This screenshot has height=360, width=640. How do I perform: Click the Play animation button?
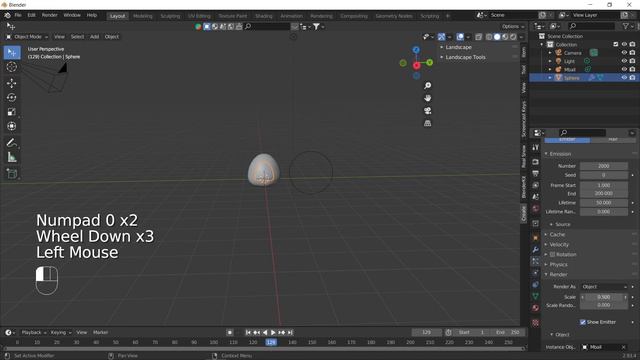pyautogui.click(x=273, y=333)
